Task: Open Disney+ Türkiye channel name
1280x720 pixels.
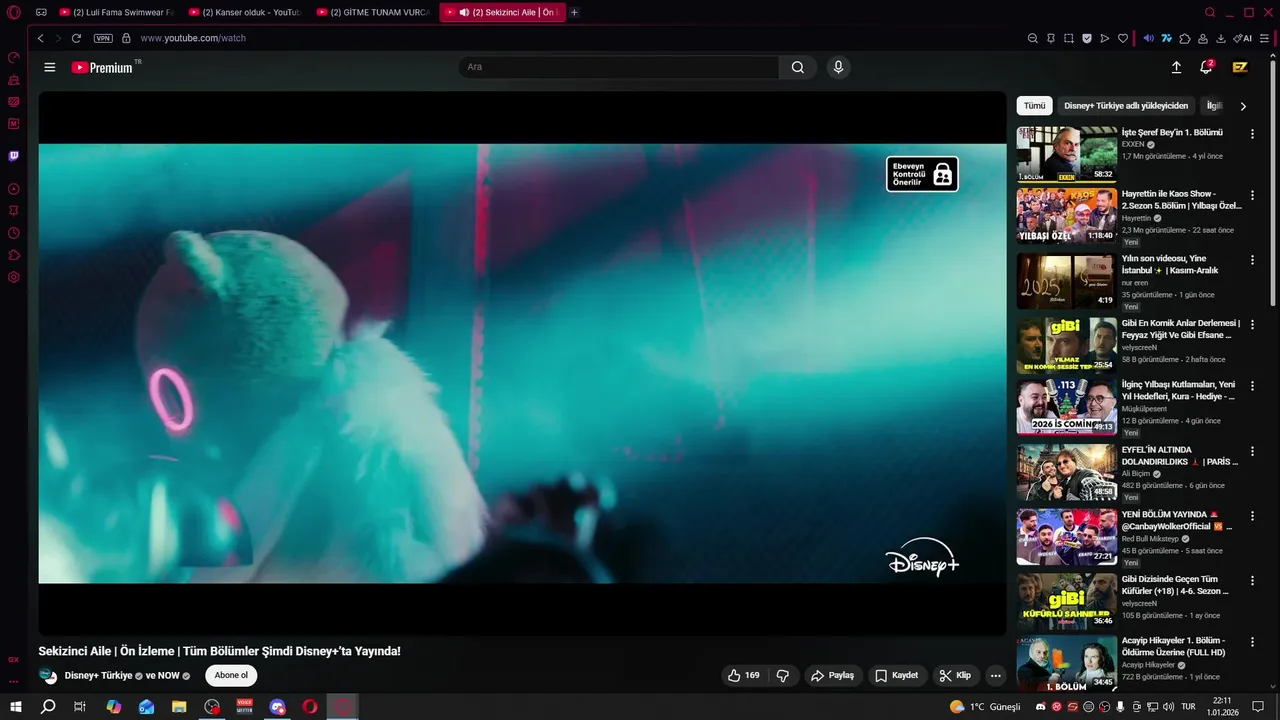Action: (x=98, y=675)
